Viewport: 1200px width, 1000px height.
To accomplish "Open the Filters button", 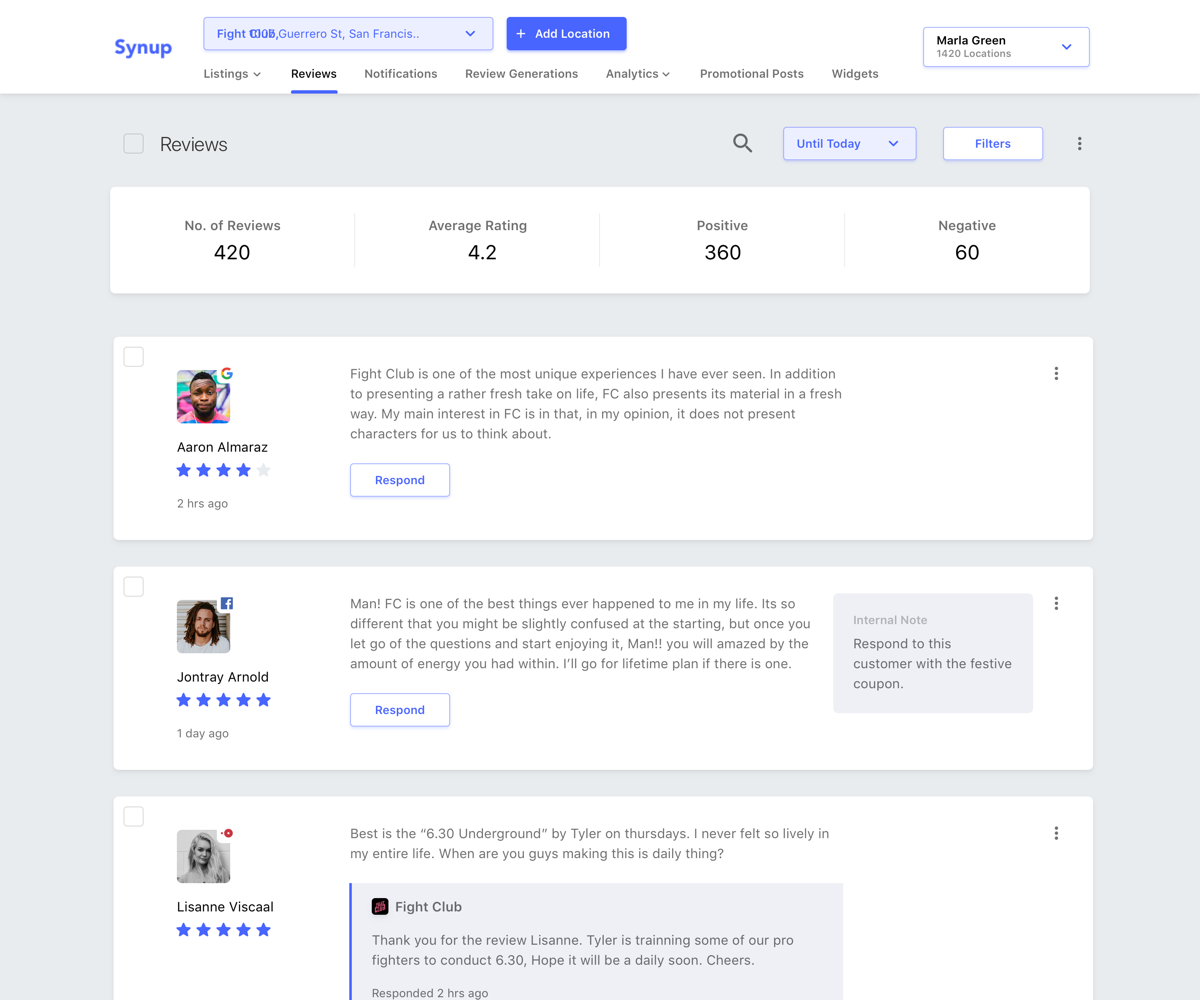I will click(x=993, y=144).
